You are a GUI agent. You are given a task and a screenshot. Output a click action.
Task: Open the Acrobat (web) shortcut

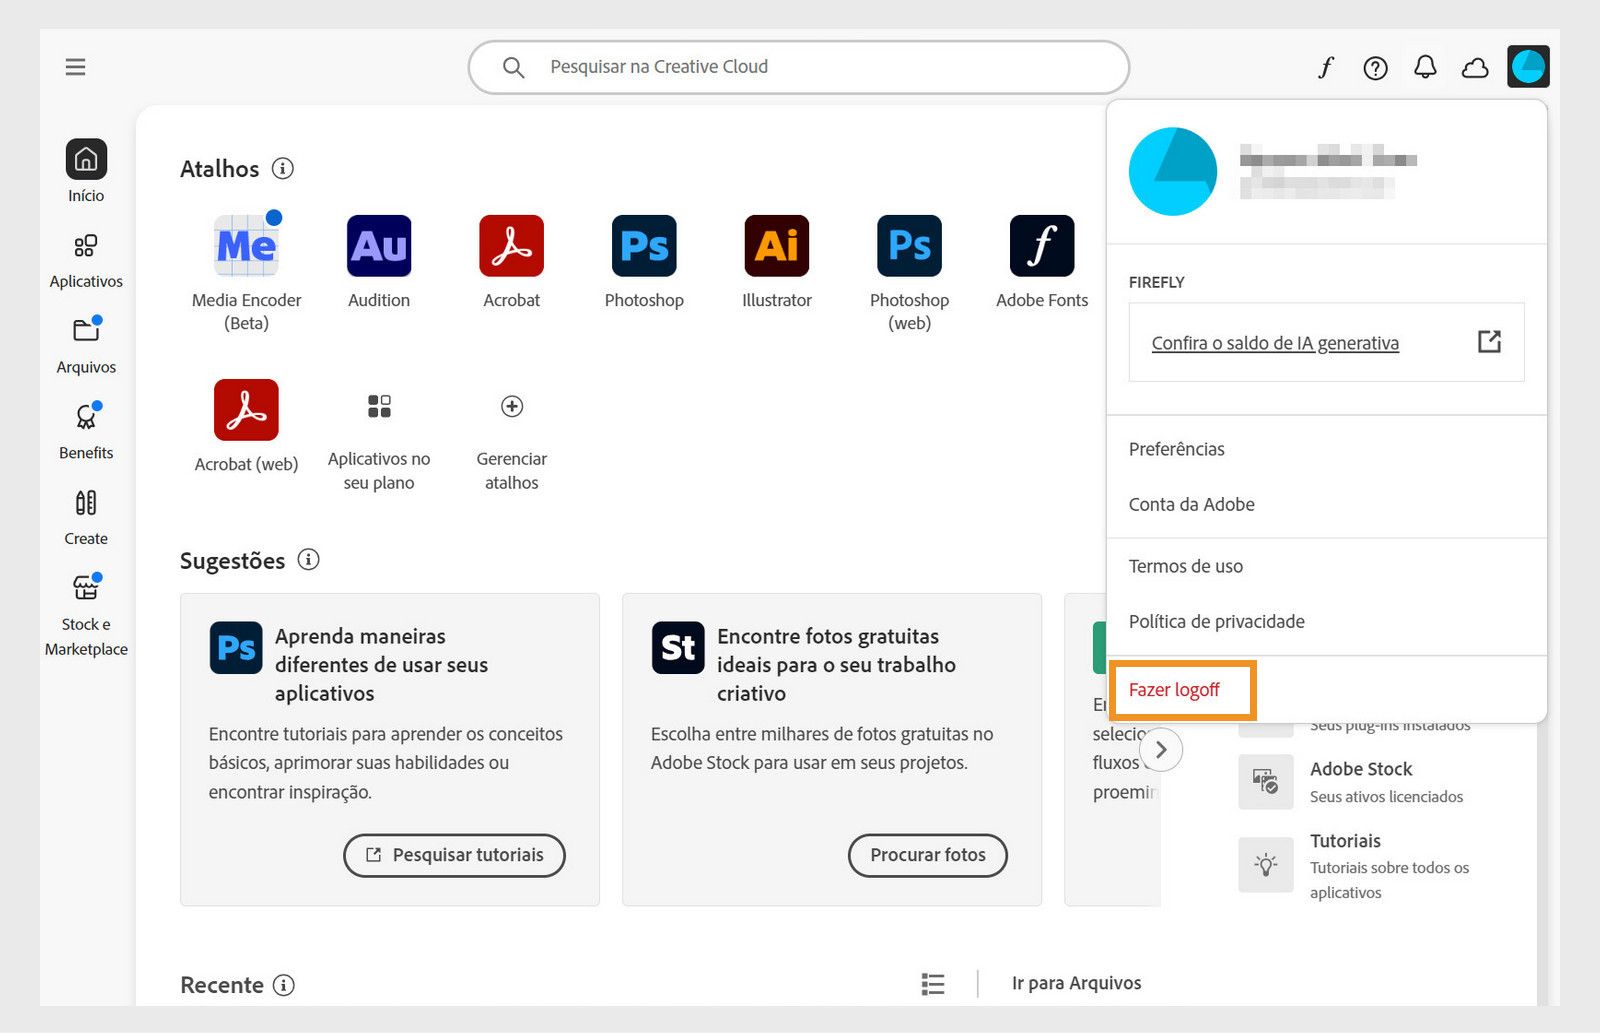pyautogui.click(x=246, y=410)
